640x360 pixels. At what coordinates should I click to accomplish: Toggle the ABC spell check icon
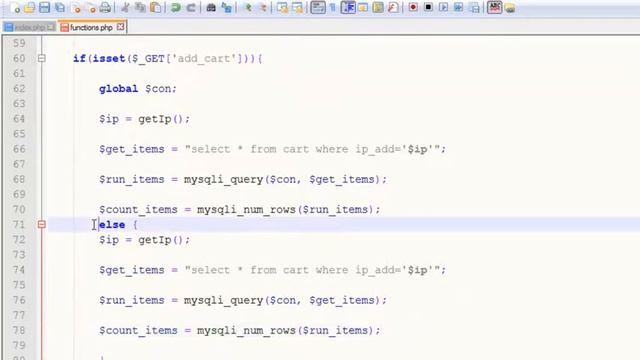[x=494, y=7]
